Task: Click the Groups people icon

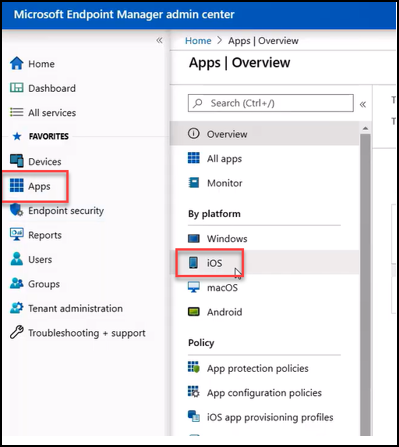Action: (x=17, y=283)
